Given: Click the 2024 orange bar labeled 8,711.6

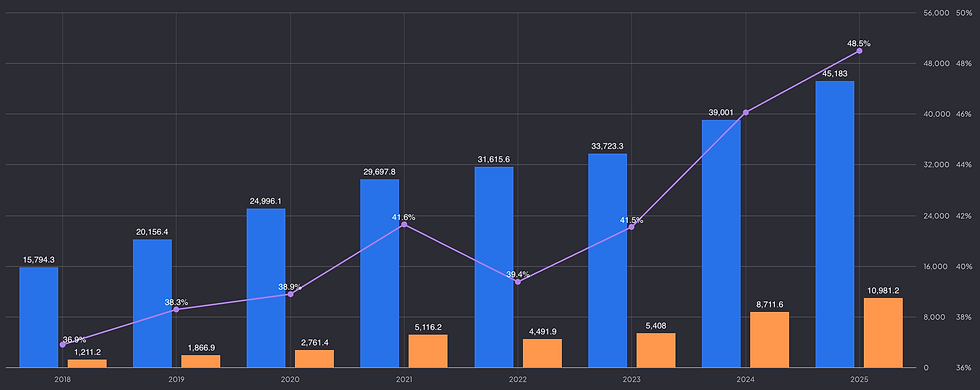Looking at the screenshot, I should point(769,340).
